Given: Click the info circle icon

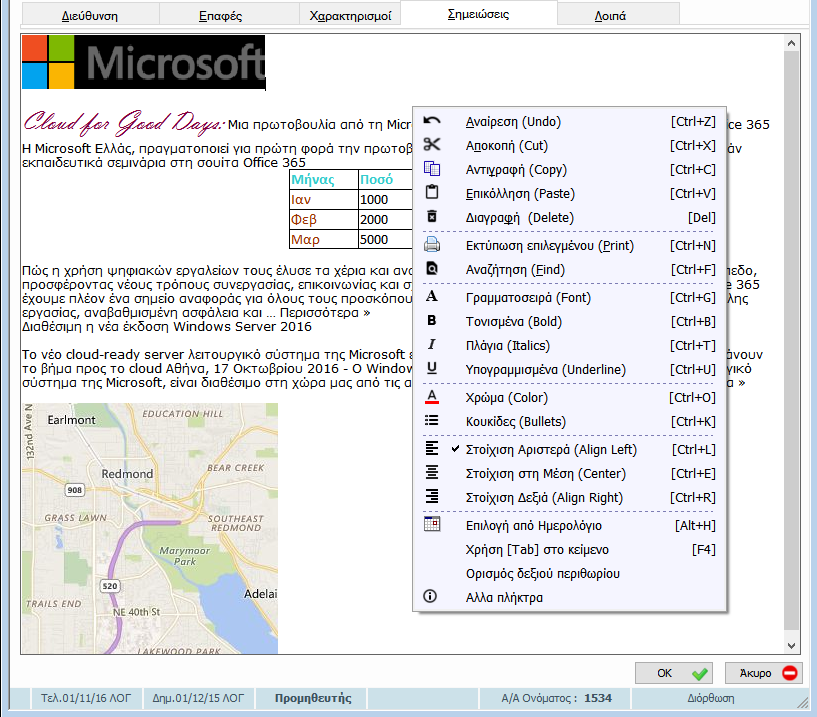Looking at the screenshot, I should tap(430, 596).
